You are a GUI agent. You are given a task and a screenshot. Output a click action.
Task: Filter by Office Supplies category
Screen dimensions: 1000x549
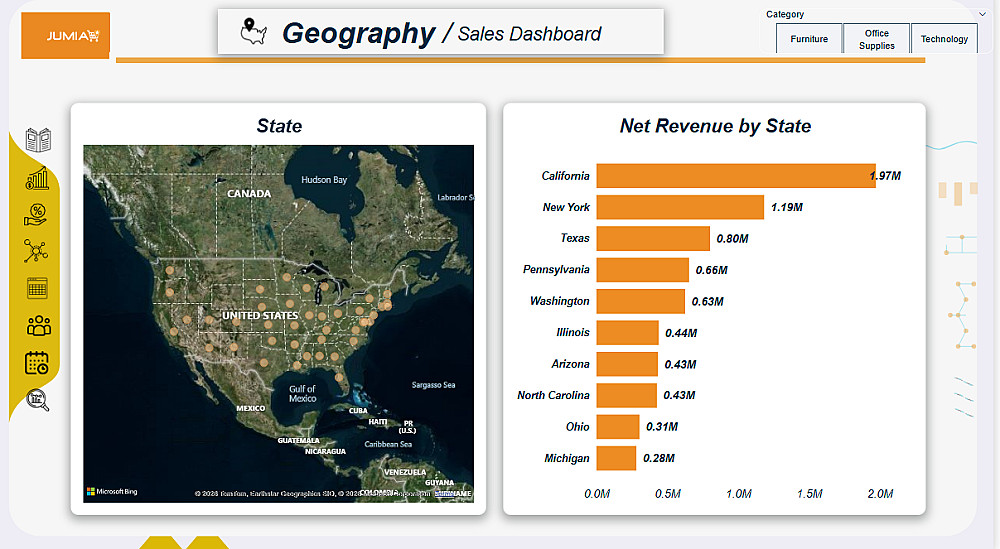[876, 39]
